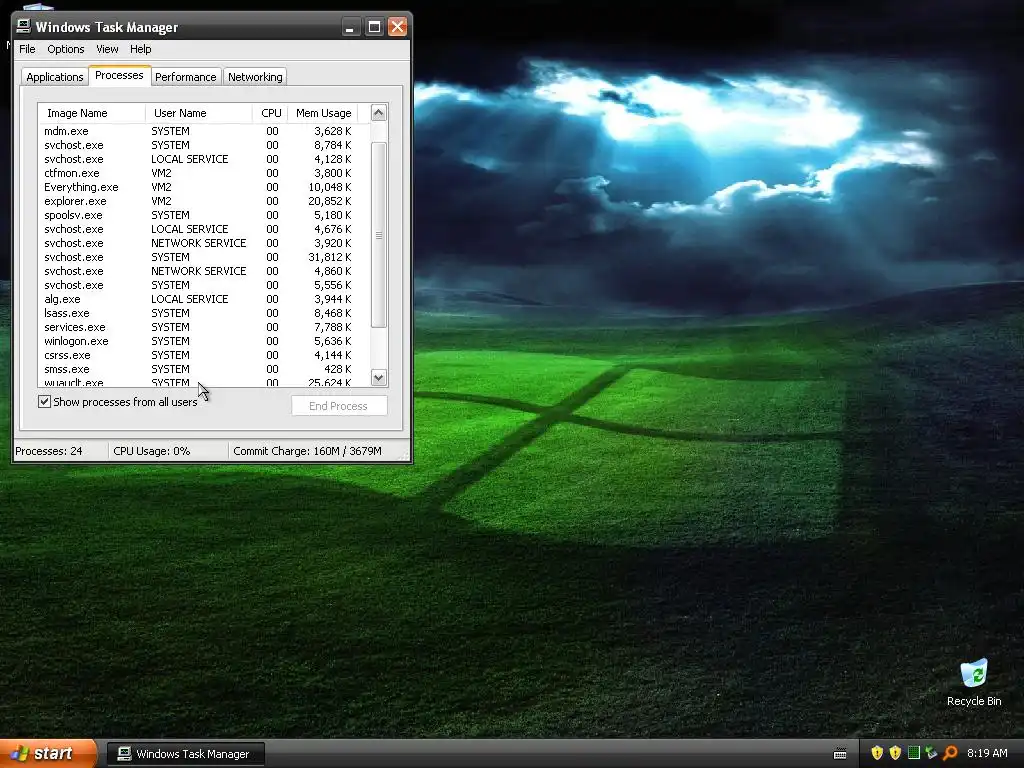Click the Task Manager title bar icon

point(24,26)
